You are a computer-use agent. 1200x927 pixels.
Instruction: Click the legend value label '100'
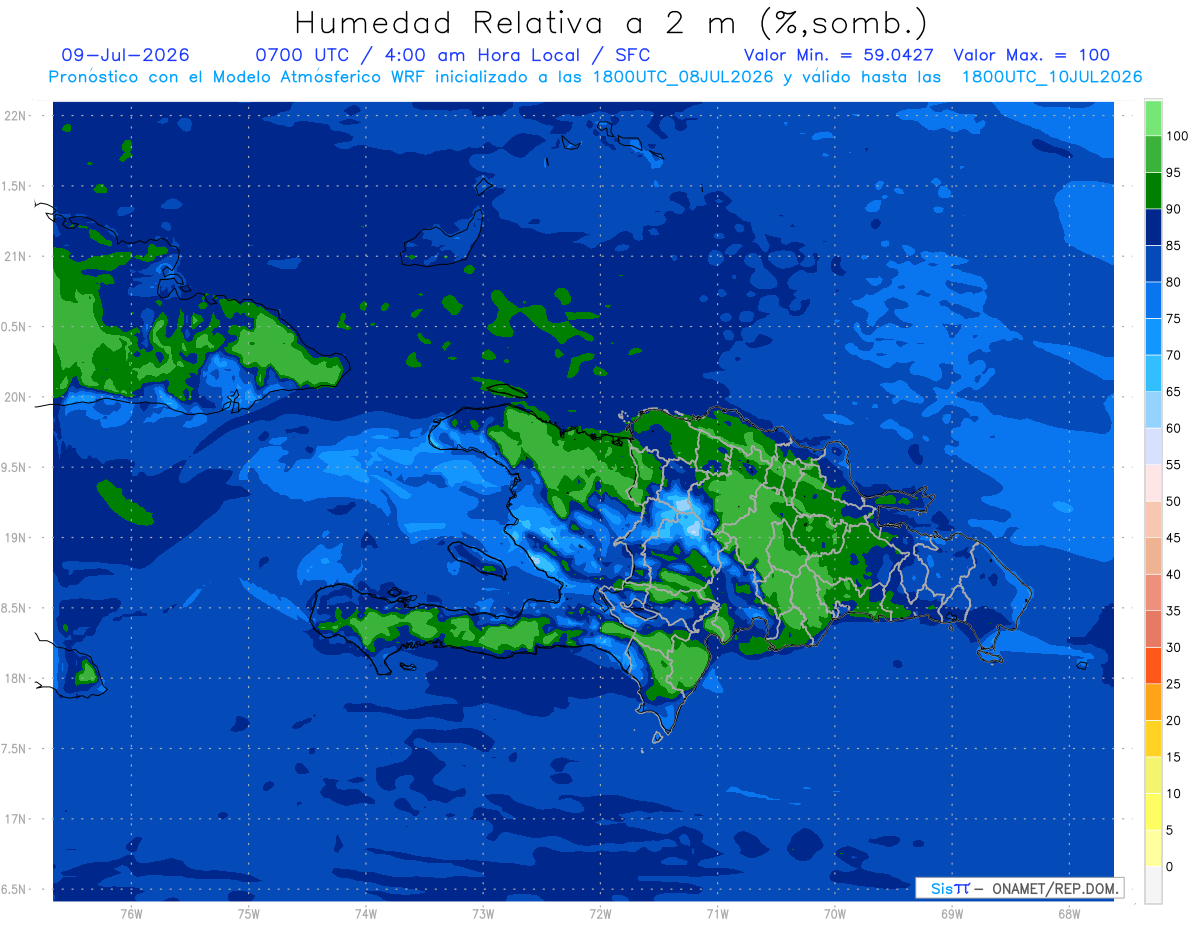(x=1177, y=136)
